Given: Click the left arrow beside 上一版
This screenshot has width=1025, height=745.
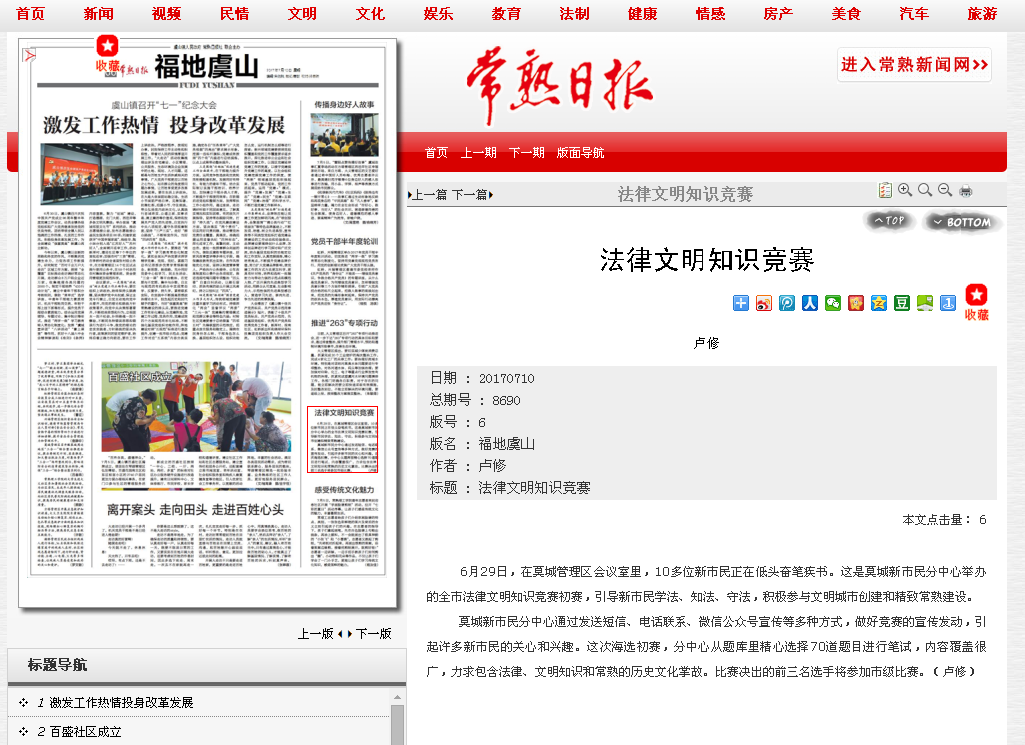Looking at the screenshot, I should (340, 634).
